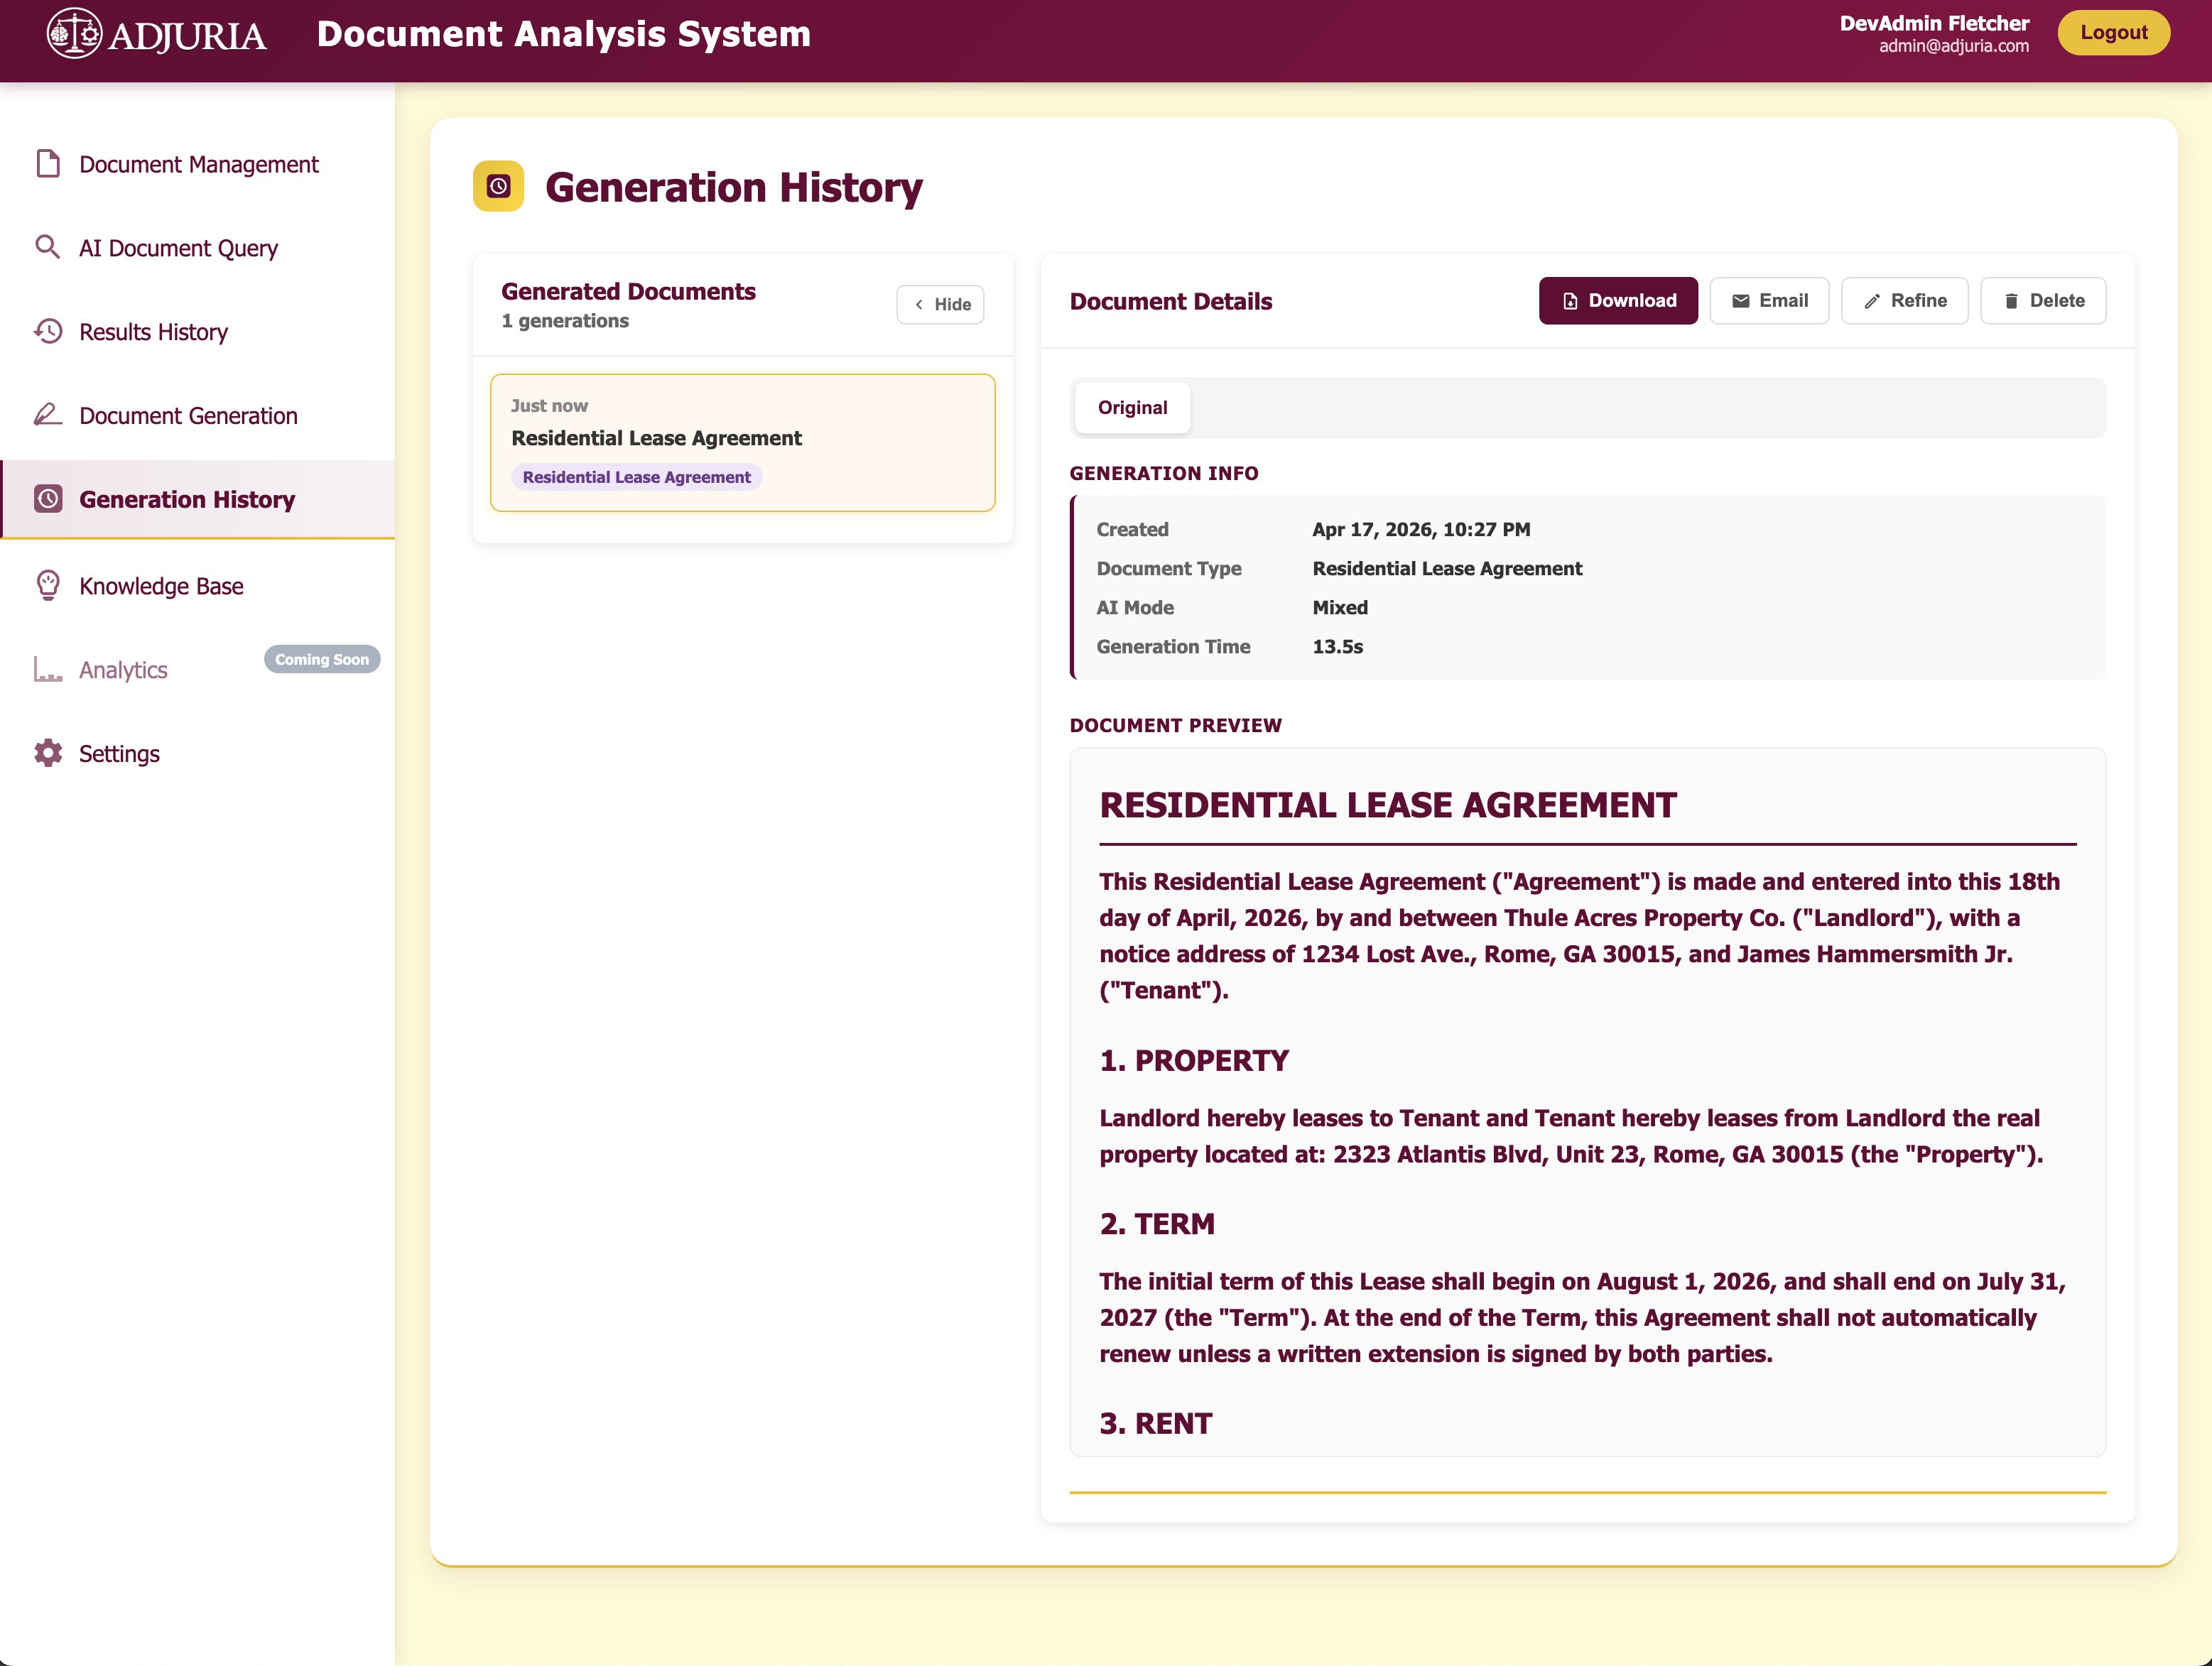Log out with the Logout button
Screen dimensions: 2212x1666
tap(2113, 32)
